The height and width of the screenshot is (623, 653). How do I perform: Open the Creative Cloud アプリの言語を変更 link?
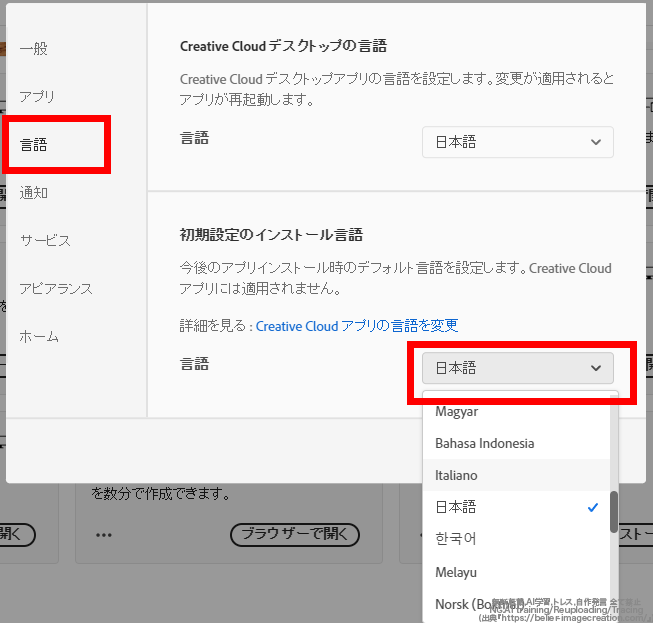(356, 326)
